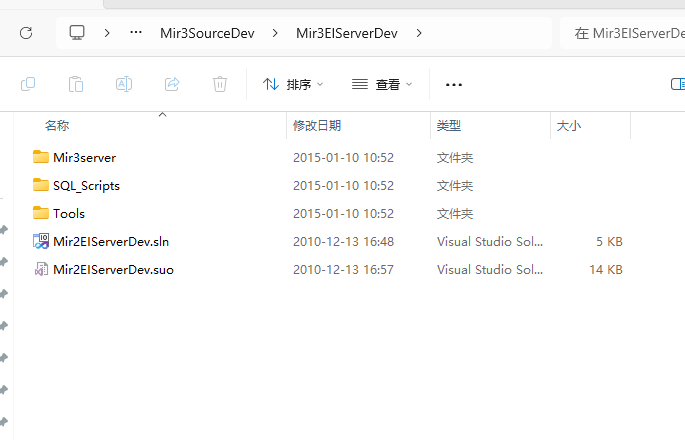Click the Mir3EIServerDev breadcrumb
Image resolution: width=685 pixels, height=440 pixels.
click(347, 33)
